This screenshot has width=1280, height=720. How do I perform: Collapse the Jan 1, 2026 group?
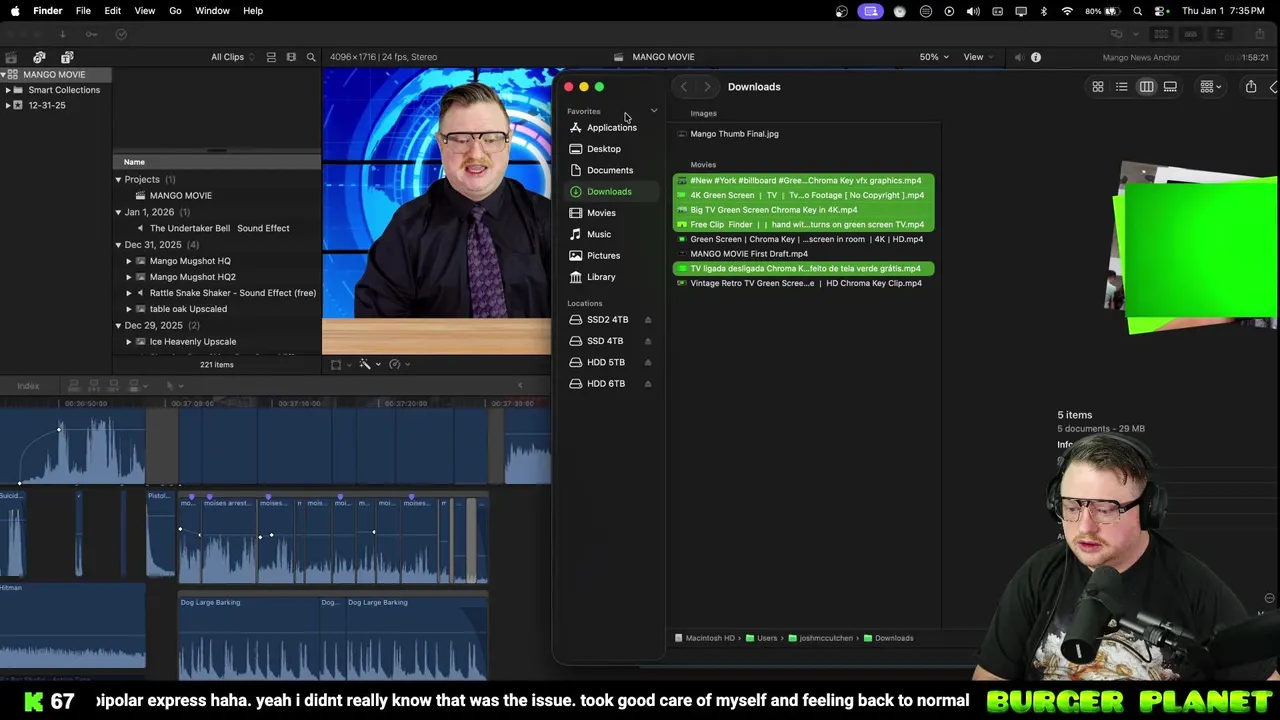pos(118,212)
